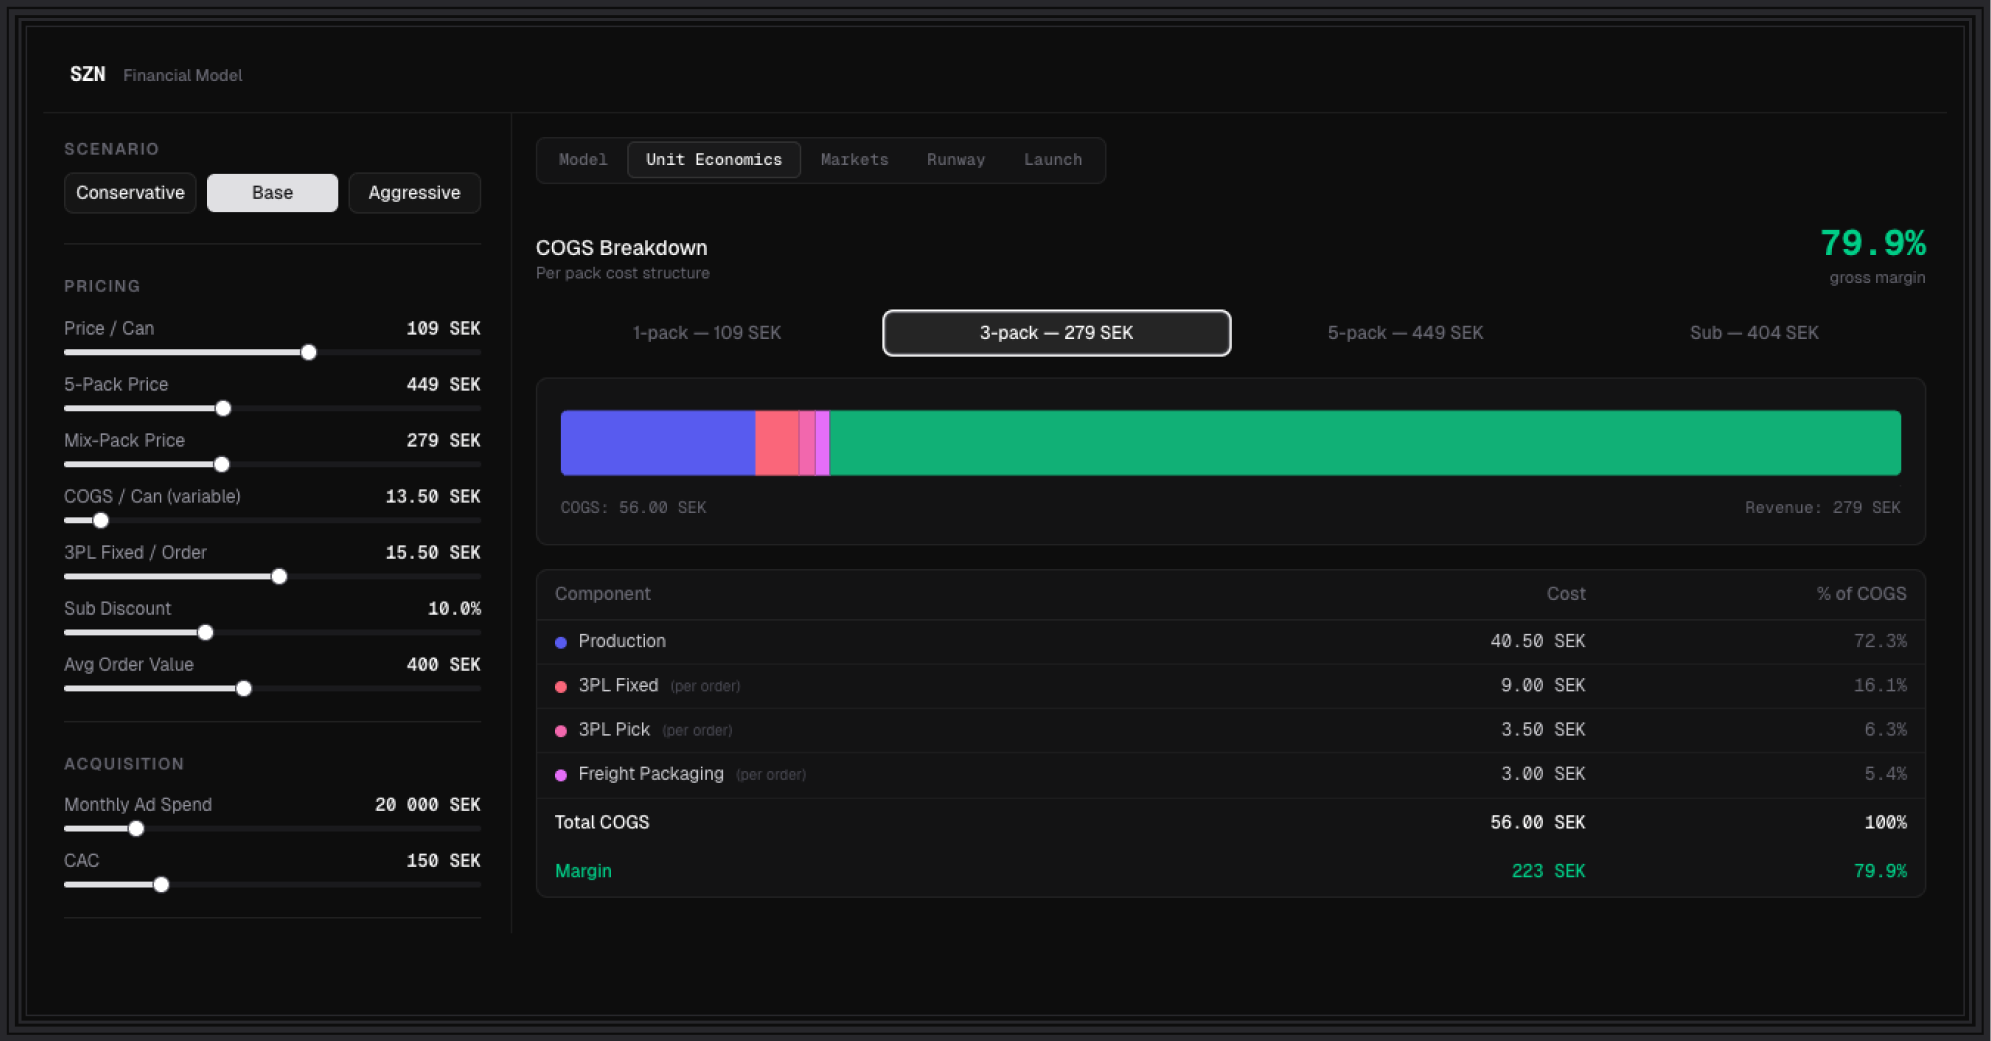Image resolution: width=1991 pixels, height=1041 pixels.
Task: Click the Price / Can slider handle
Action: coord(309,352)
